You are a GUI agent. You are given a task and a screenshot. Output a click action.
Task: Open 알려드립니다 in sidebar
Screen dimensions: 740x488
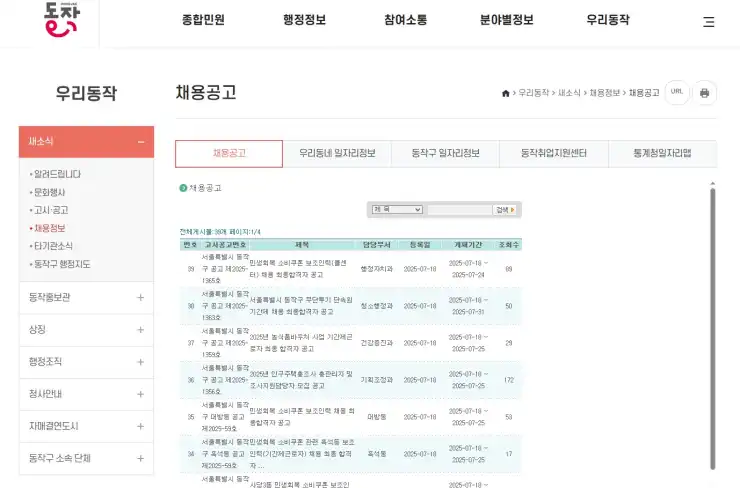tap(57, 174)
